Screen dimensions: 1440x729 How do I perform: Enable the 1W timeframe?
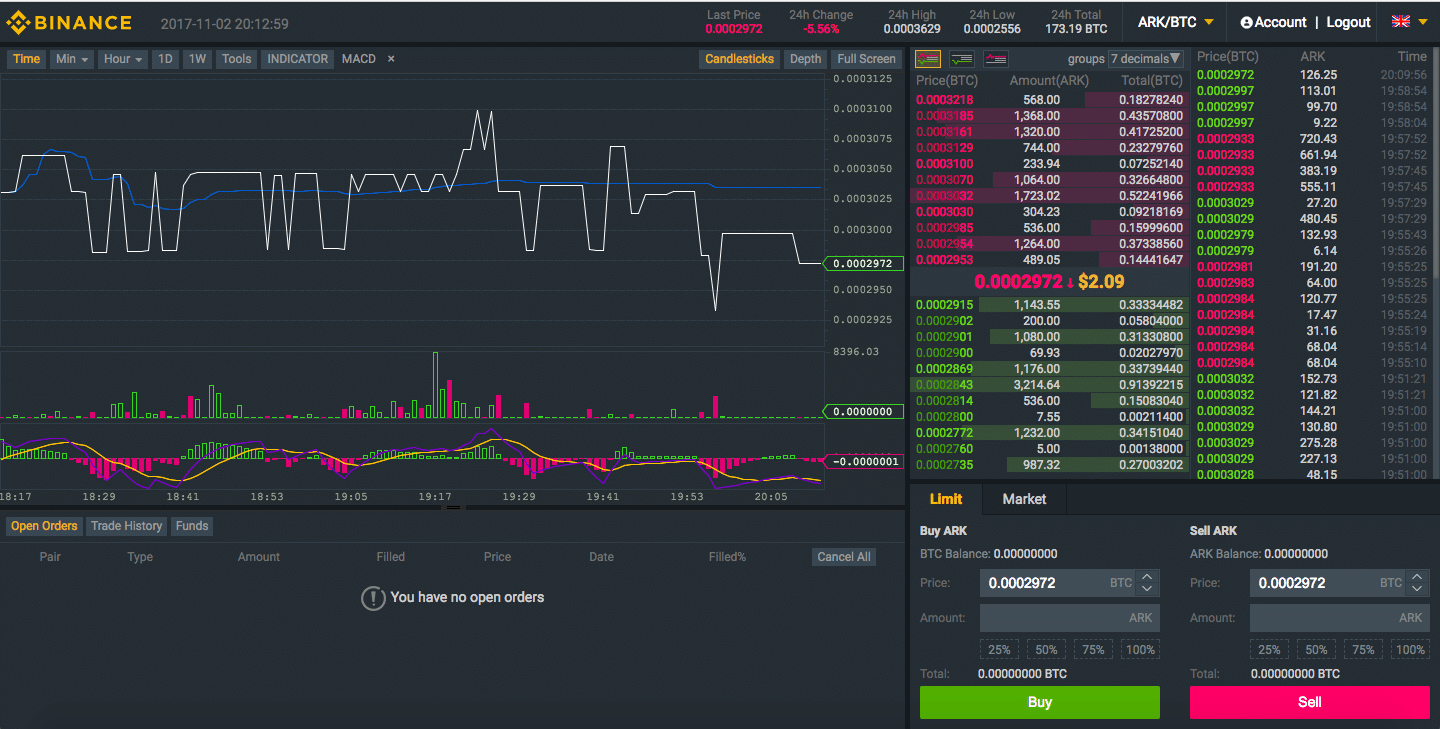click(197, 59)
